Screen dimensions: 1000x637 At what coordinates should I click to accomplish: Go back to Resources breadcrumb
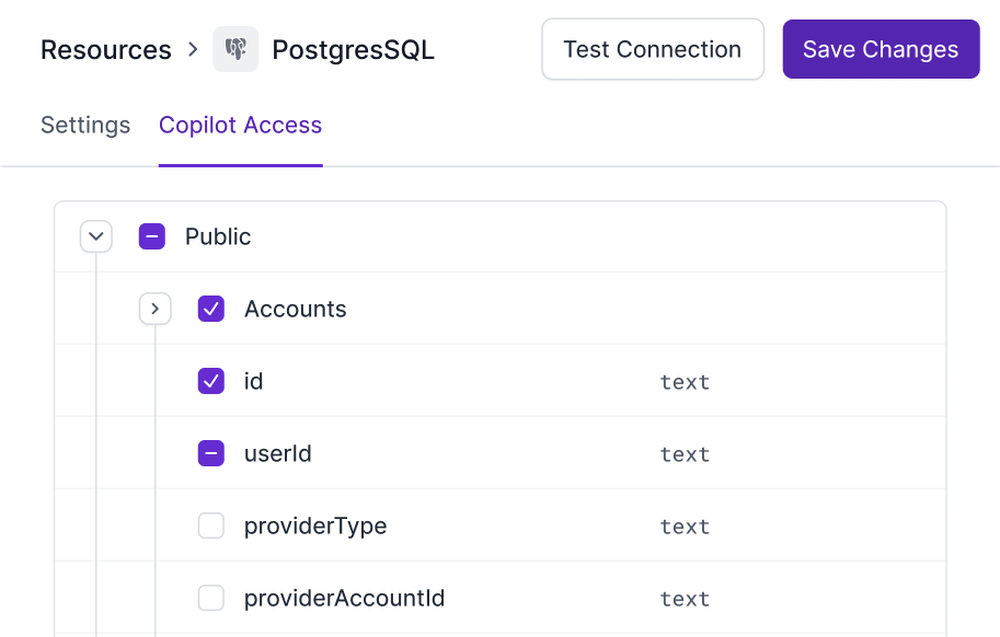tap(106, 50)
